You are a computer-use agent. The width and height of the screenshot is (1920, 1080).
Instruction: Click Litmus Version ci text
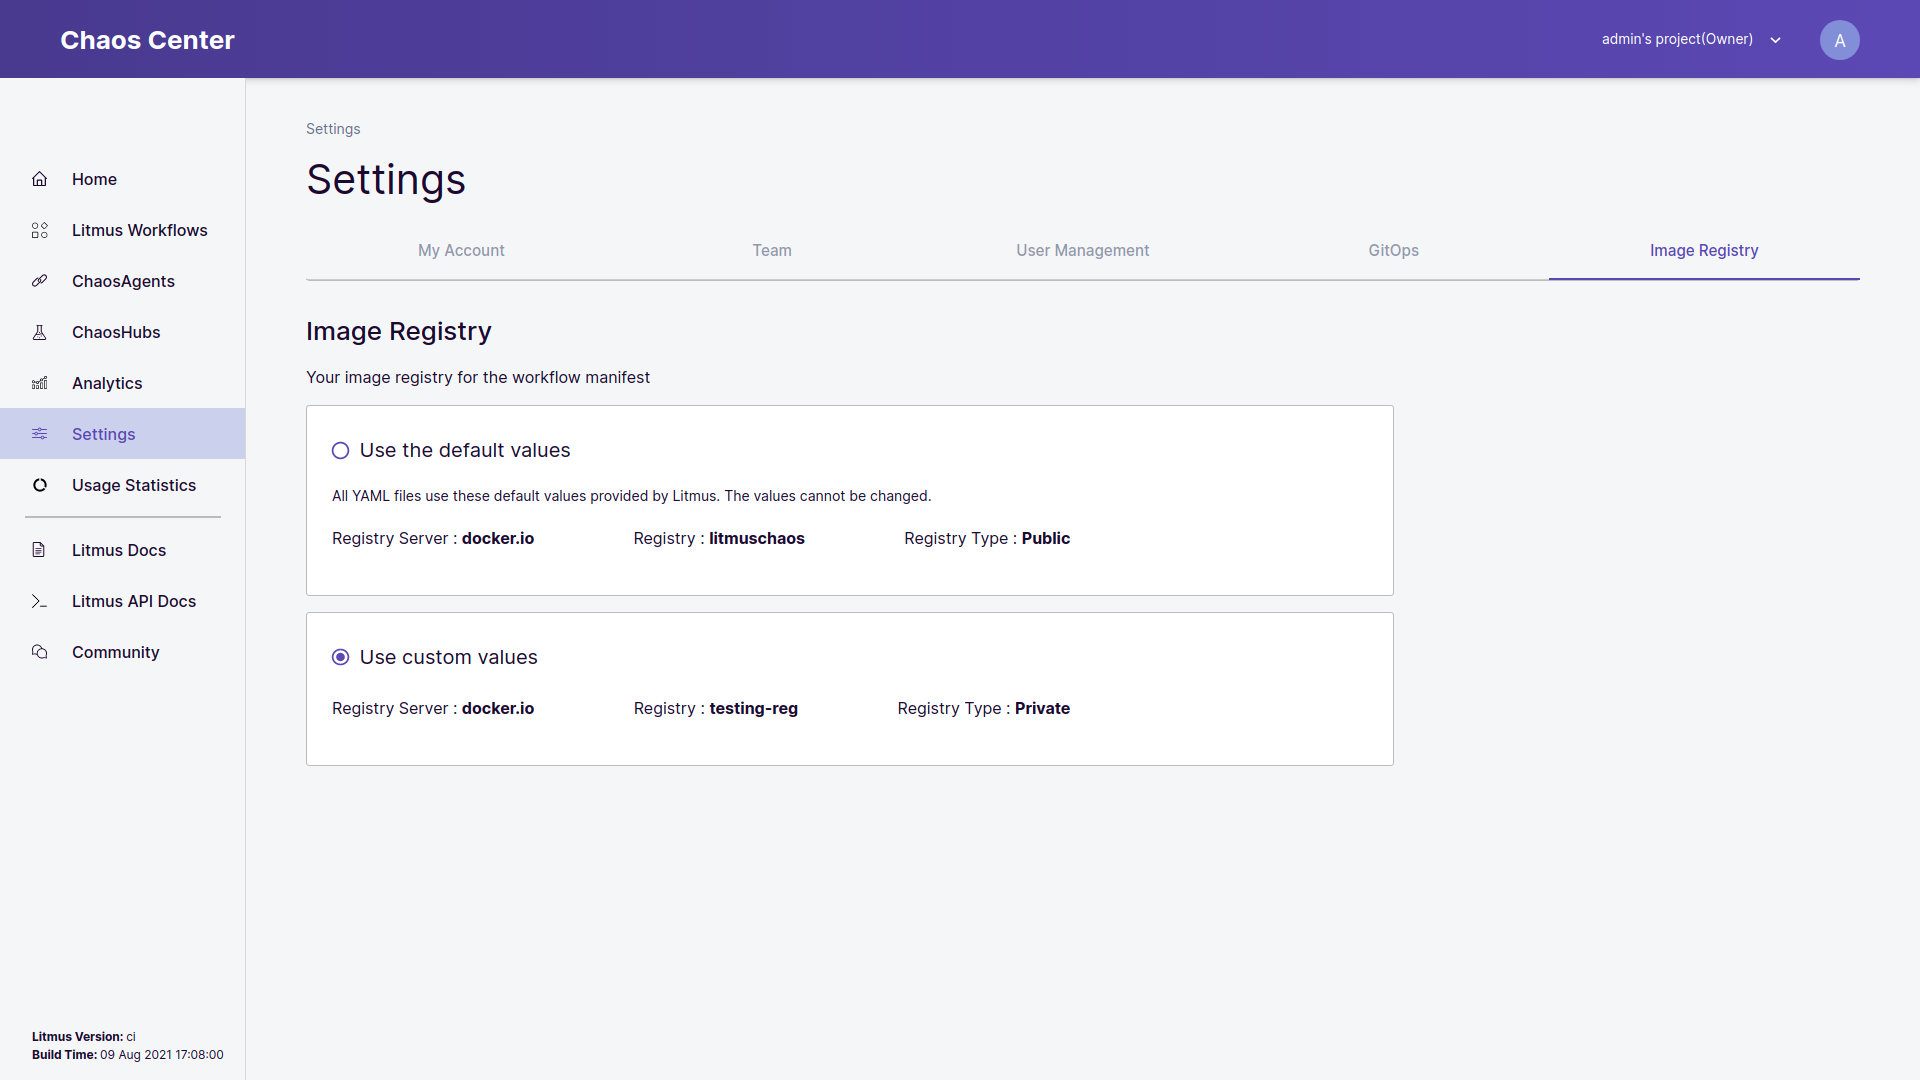tap(84, 1037)
